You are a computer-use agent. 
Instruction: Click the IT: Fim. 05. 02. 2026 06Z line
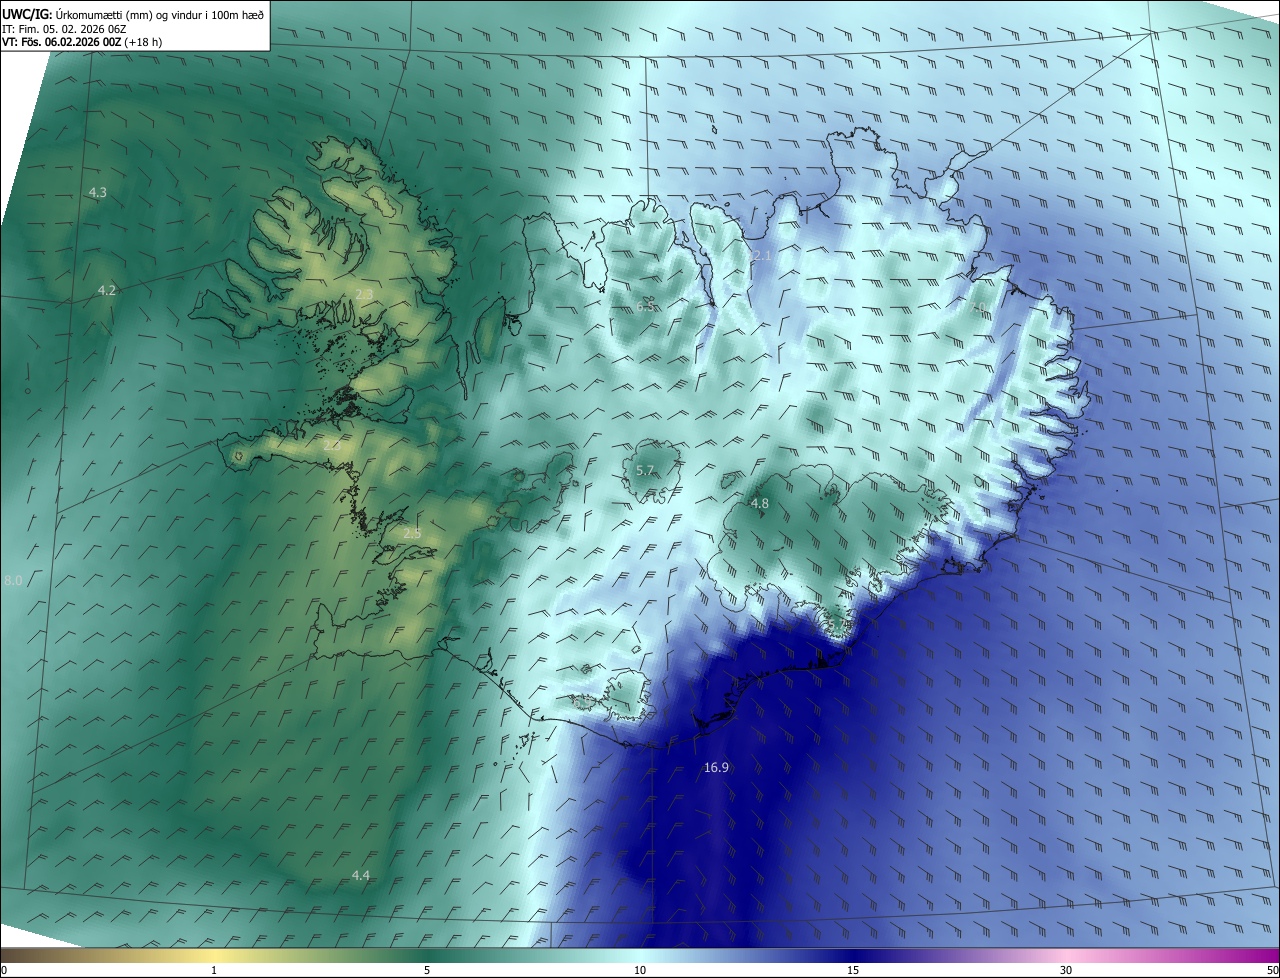click(64, 29)
